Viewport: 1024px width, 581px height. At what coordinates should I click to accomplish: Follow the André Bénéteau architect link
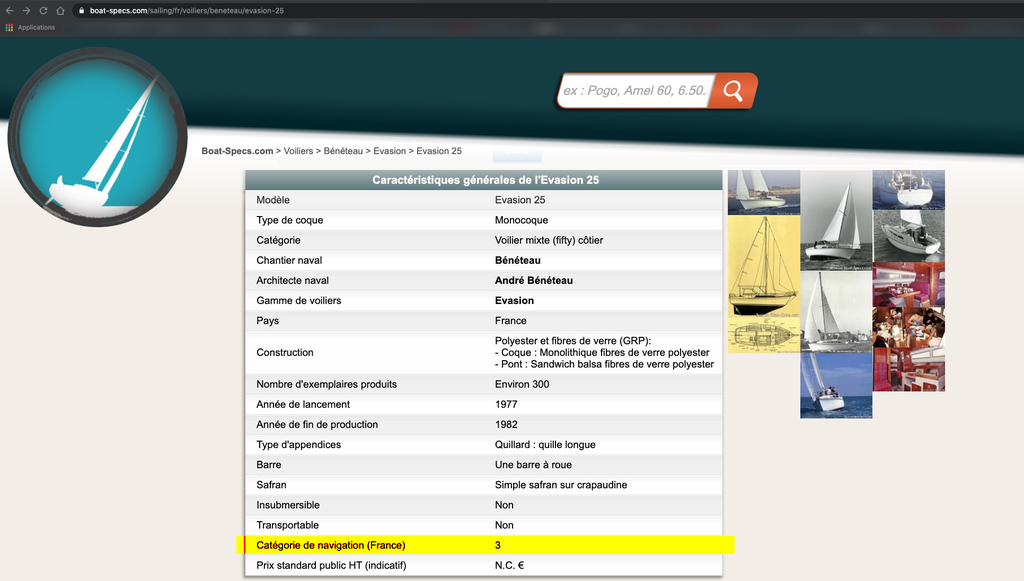coord(534,281)
